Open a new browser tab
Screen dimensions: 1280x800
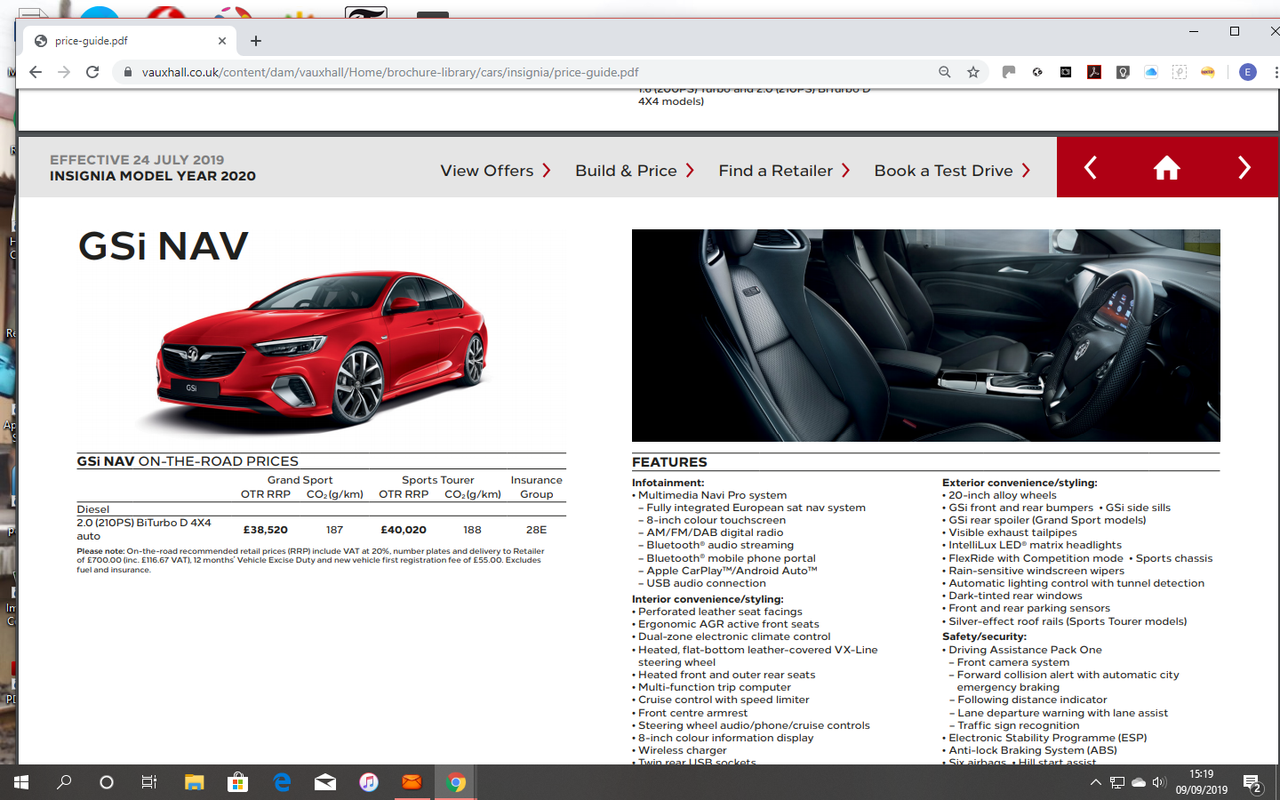[x=256, y=41]
